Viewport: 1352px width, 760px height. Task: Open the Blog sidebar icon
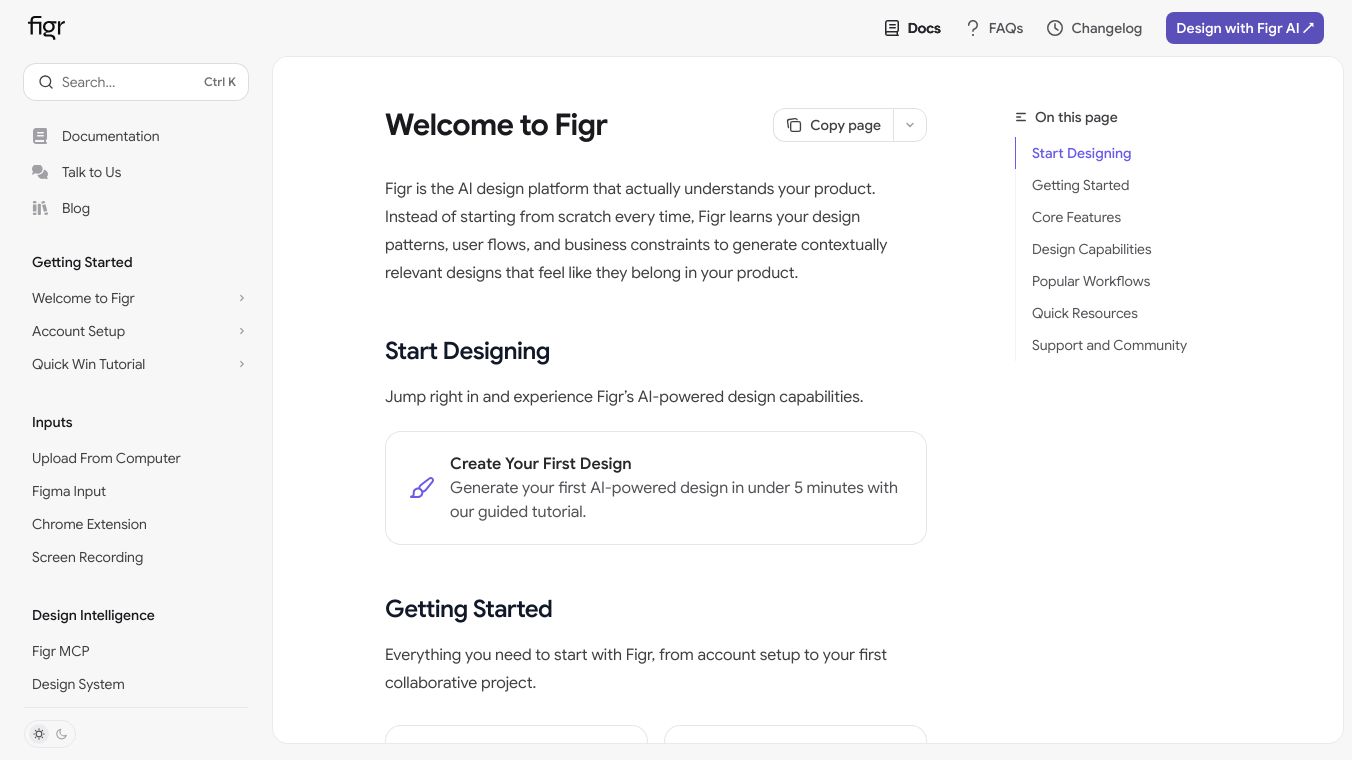[x=40, y=208]
